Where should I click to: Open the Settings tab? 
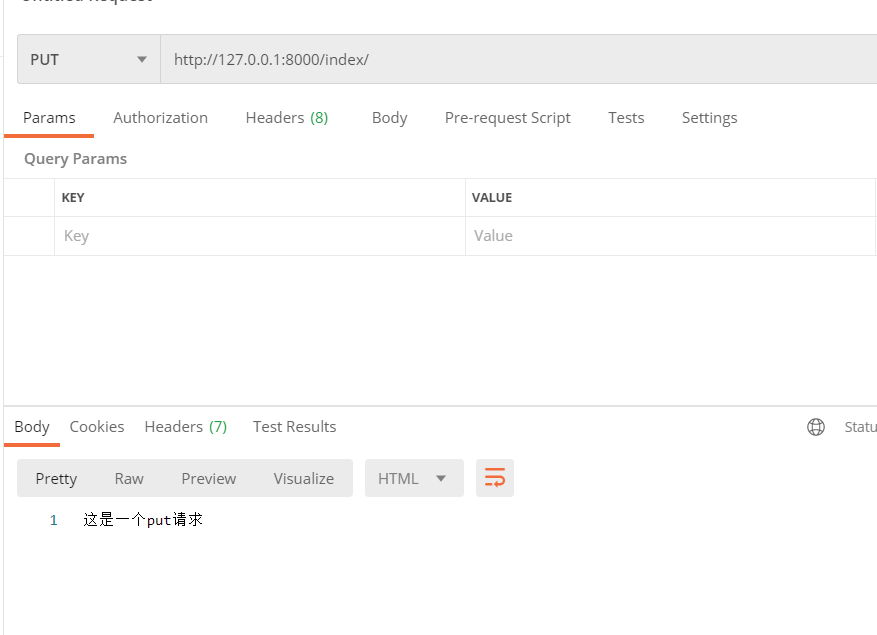coord(709,117)
